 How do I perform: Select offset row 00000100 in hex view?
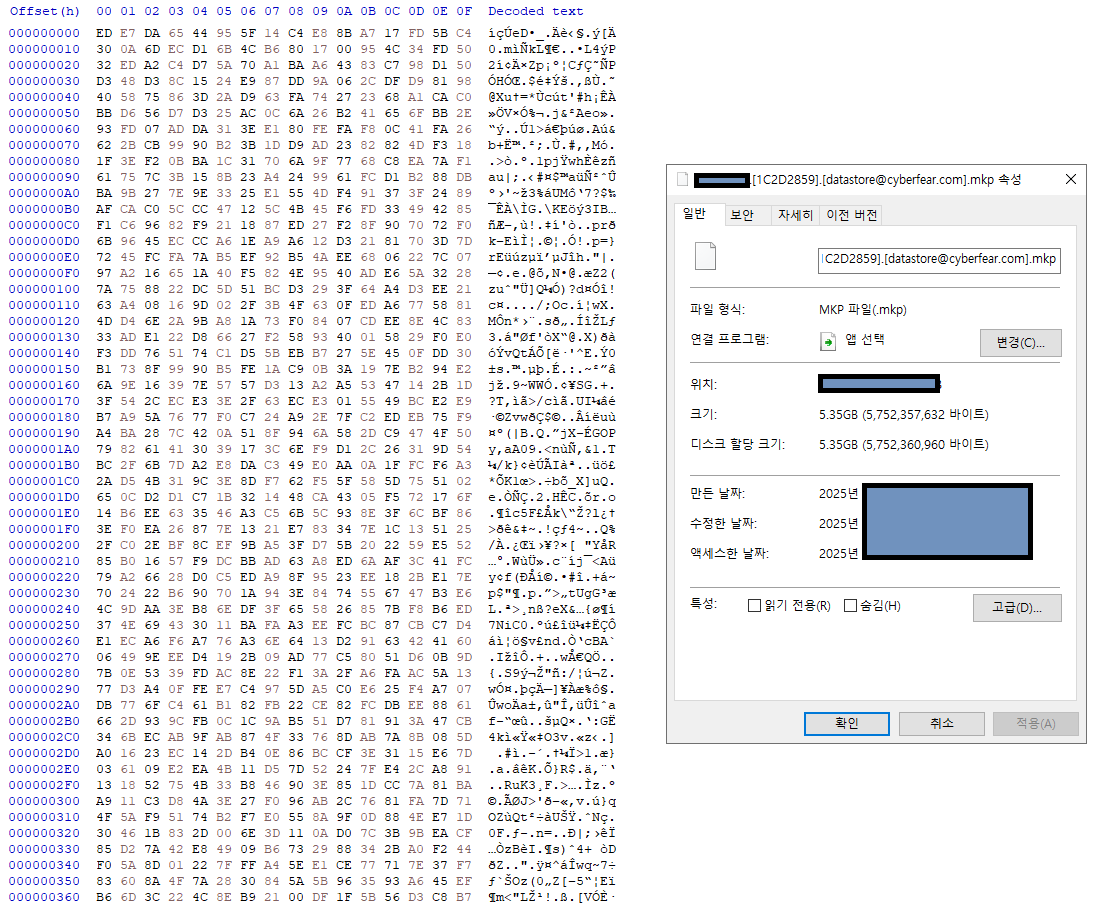[44, 288]
